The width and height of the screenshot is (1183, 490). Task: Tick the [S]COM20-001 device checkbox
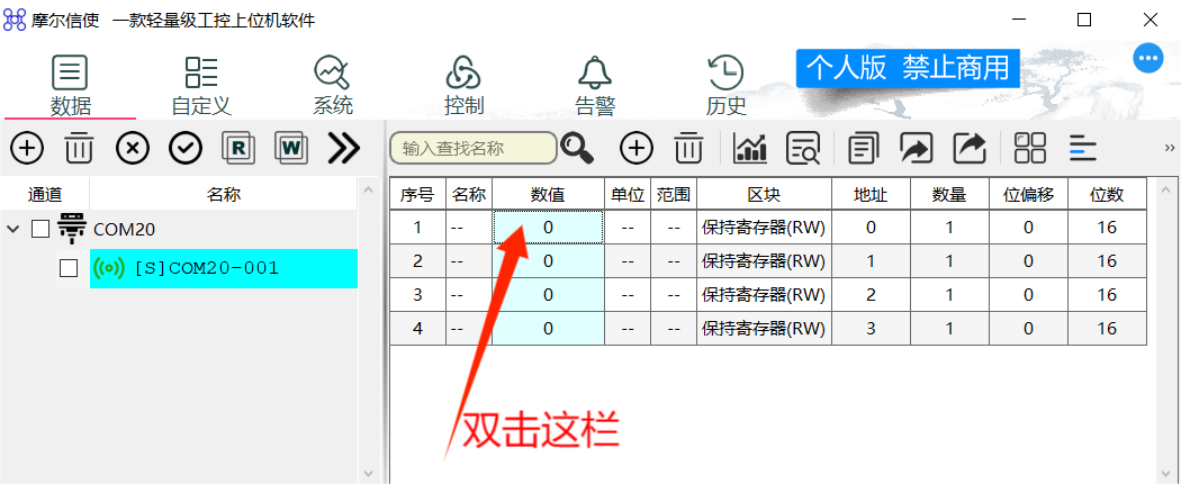pyautogui.click(x=69, y=268)
